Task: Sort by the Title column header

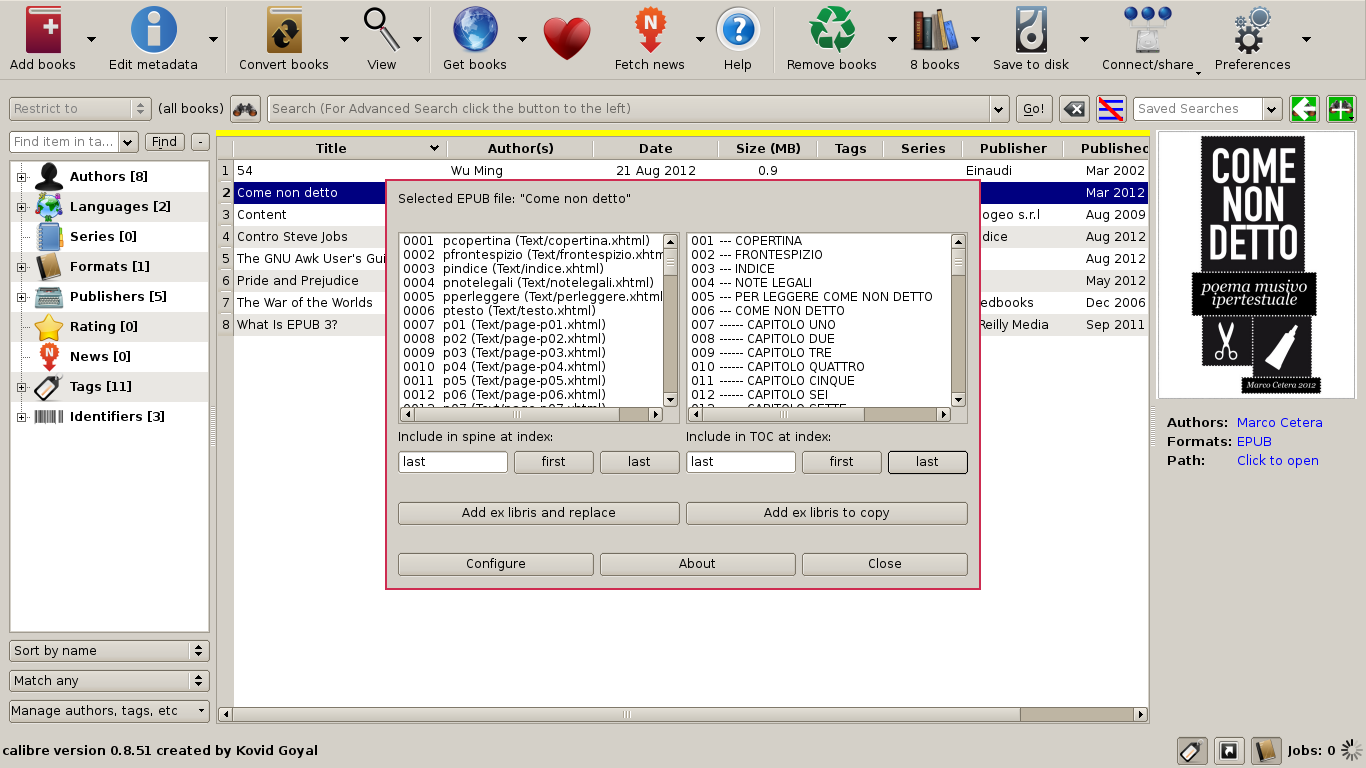Action: (331, 149)
